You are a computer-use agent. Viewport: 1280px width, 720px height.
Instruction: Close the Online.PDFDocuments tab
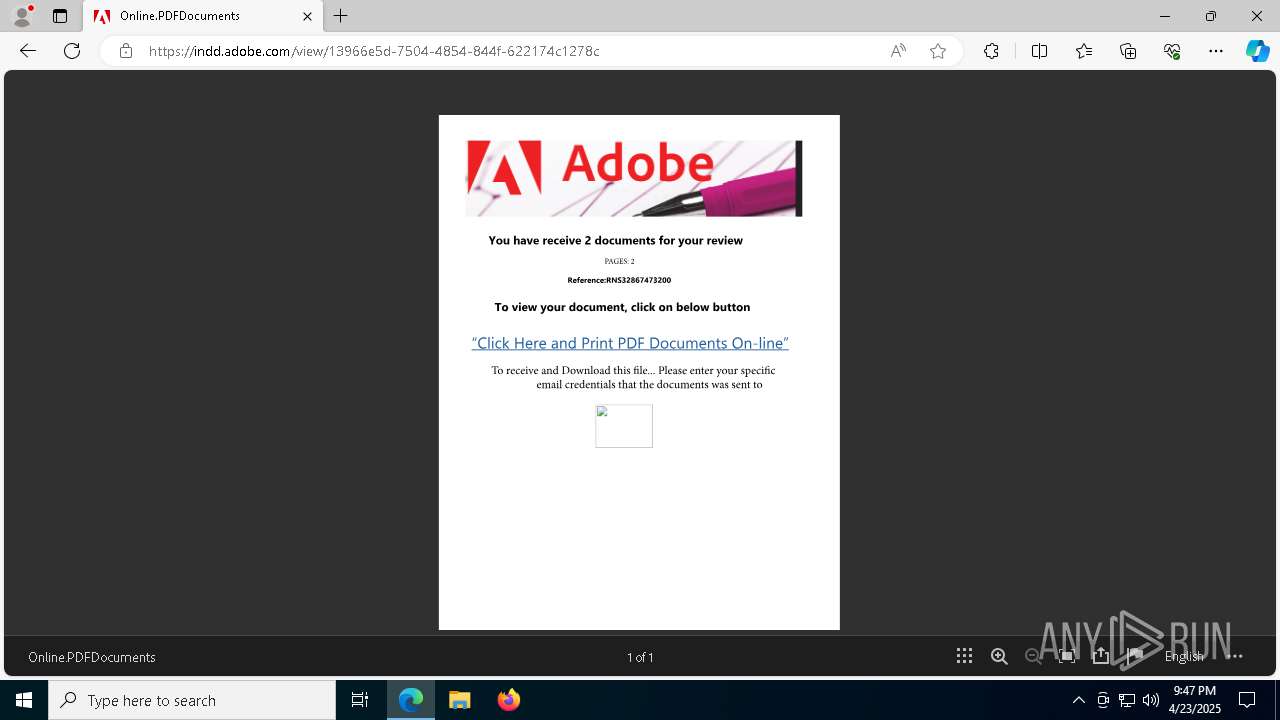[307, 16]
